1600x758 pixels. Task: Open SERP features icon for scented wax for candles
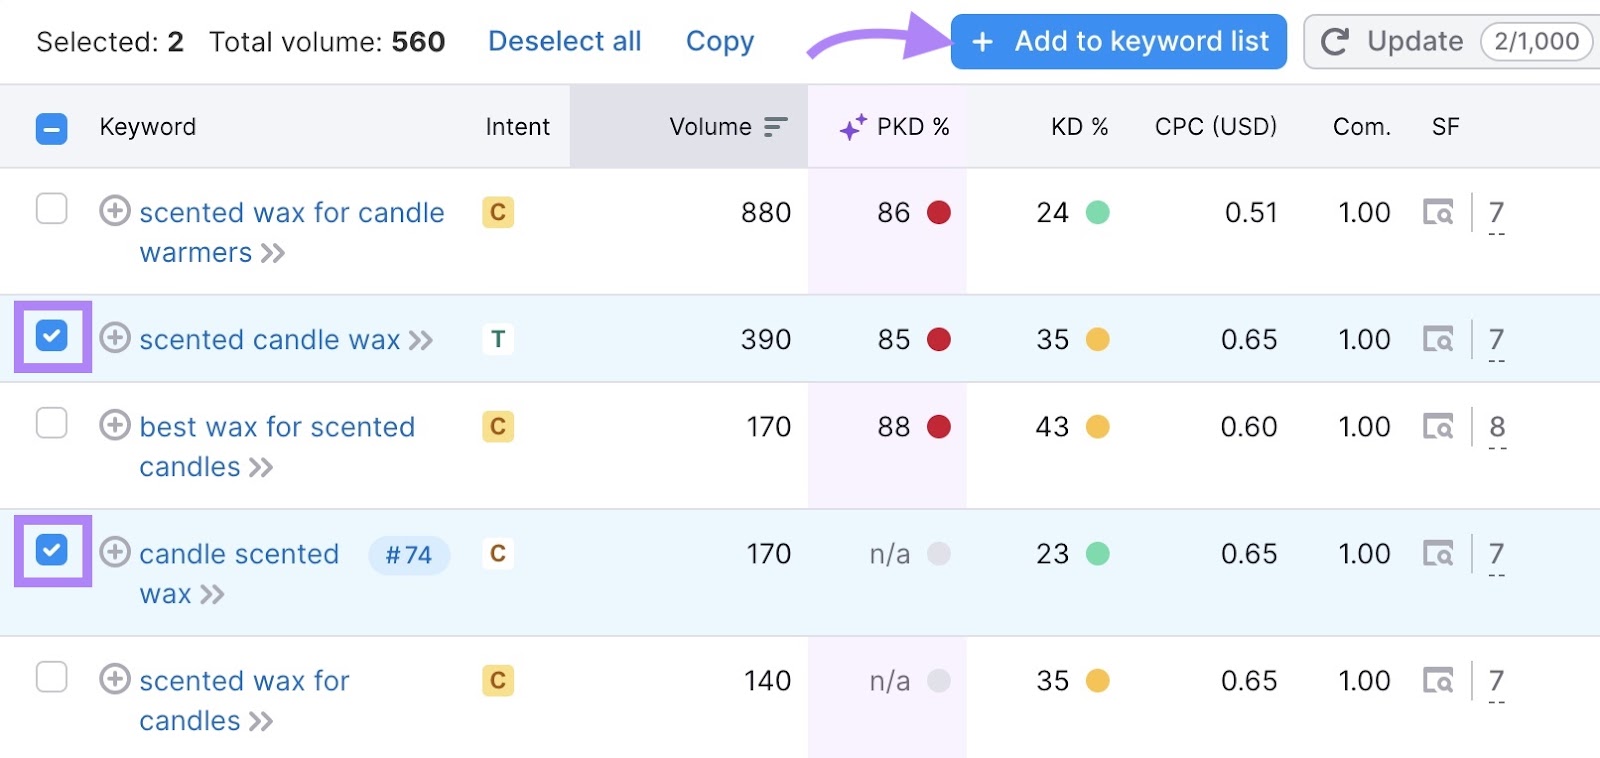(x=1438, y=680)
